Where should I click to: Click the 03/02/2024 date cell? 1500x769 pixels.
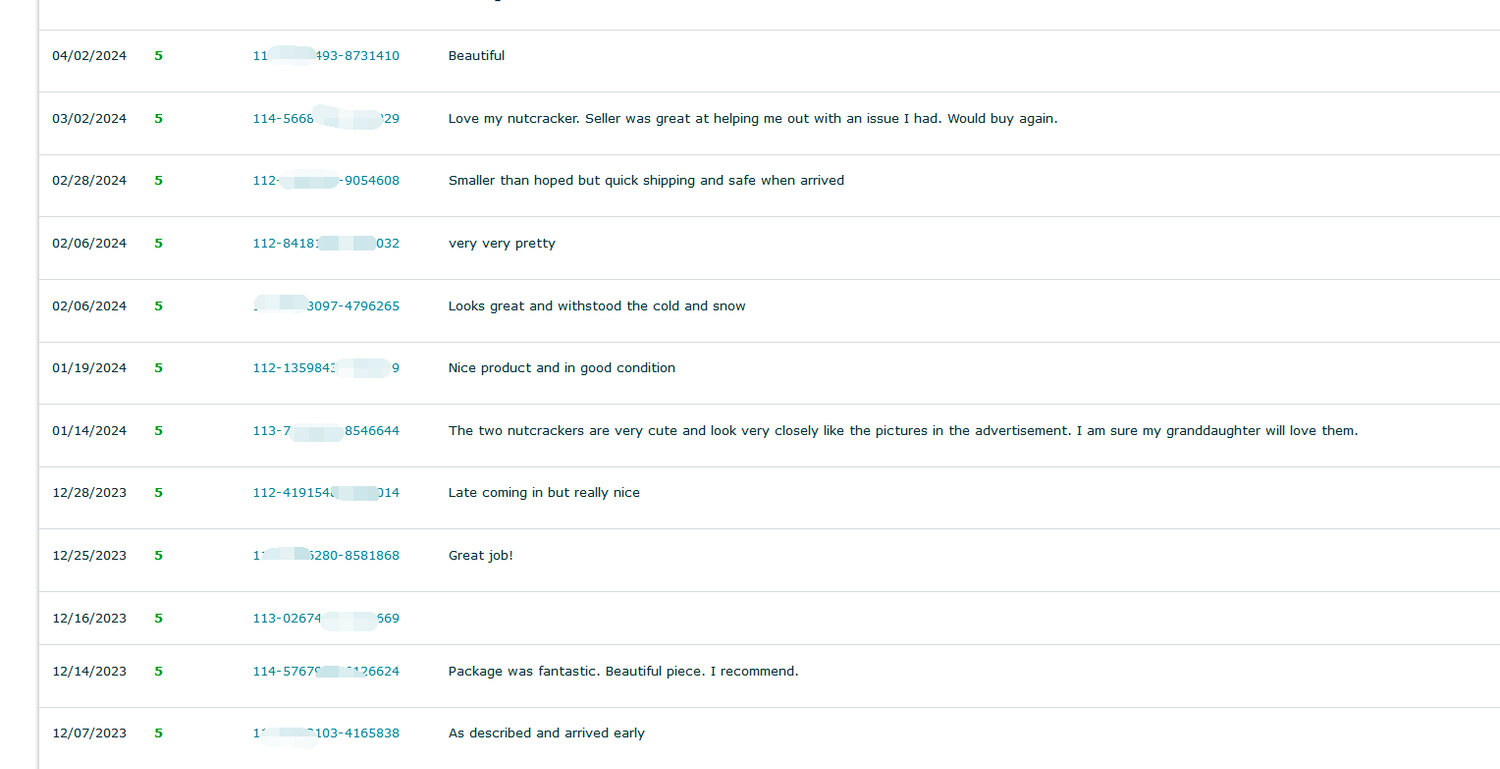click(x=90, y=119)
